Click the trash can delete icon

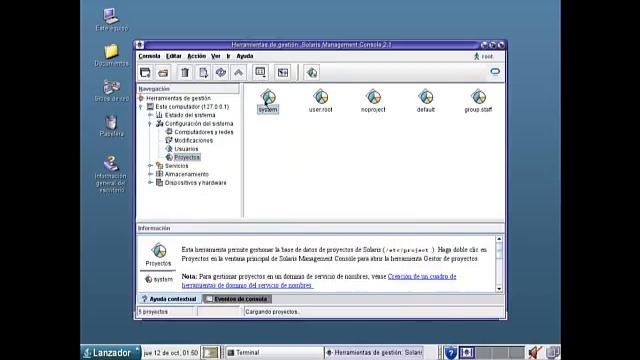[x=185, y=73]
